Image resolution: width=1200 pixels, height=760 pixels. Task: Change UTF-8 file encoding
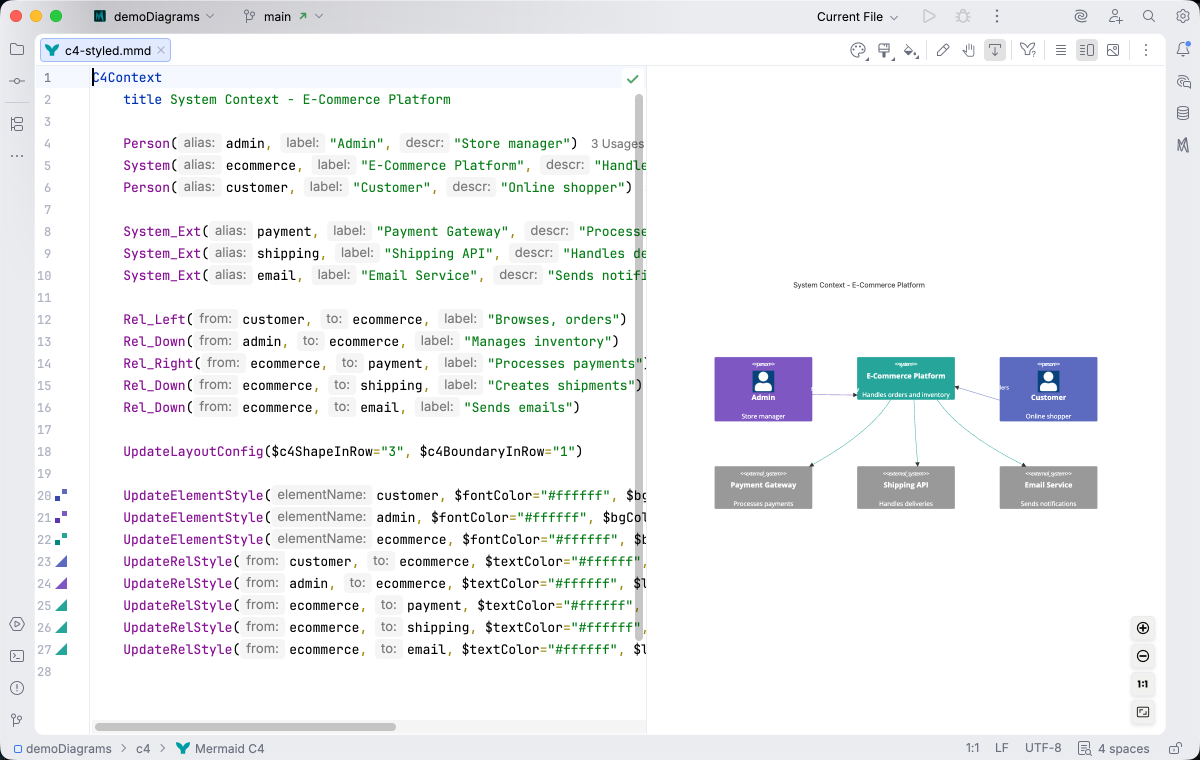point(1043,748)
